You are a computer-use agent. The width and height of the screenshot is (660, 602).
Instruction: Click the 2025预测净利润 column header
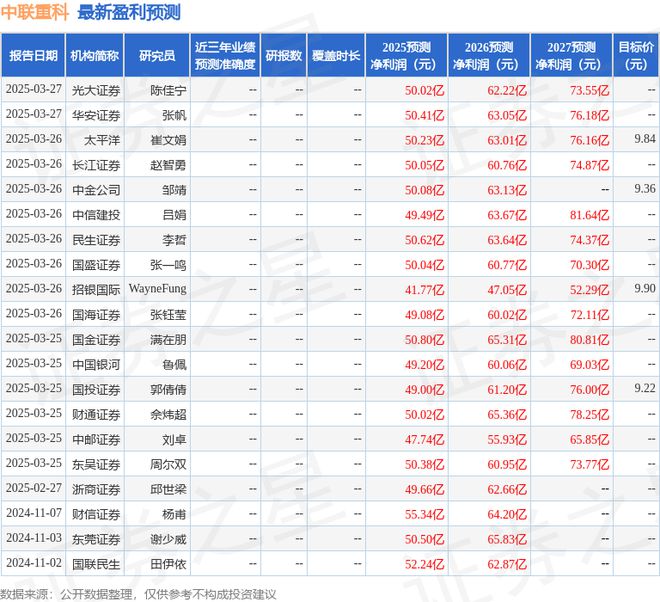pos(406,56)
